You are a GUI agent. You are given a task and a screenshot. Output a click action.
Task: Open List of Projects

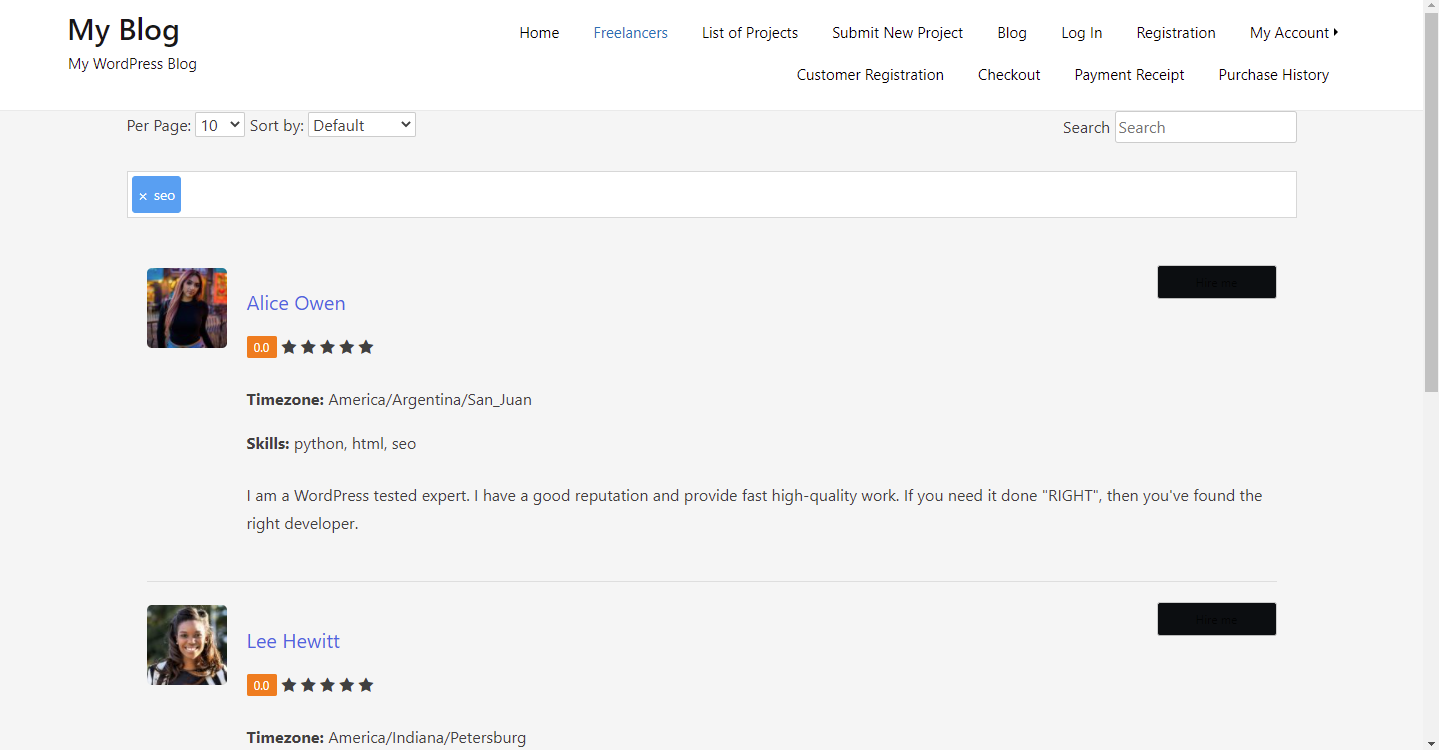tap(750, 33)
